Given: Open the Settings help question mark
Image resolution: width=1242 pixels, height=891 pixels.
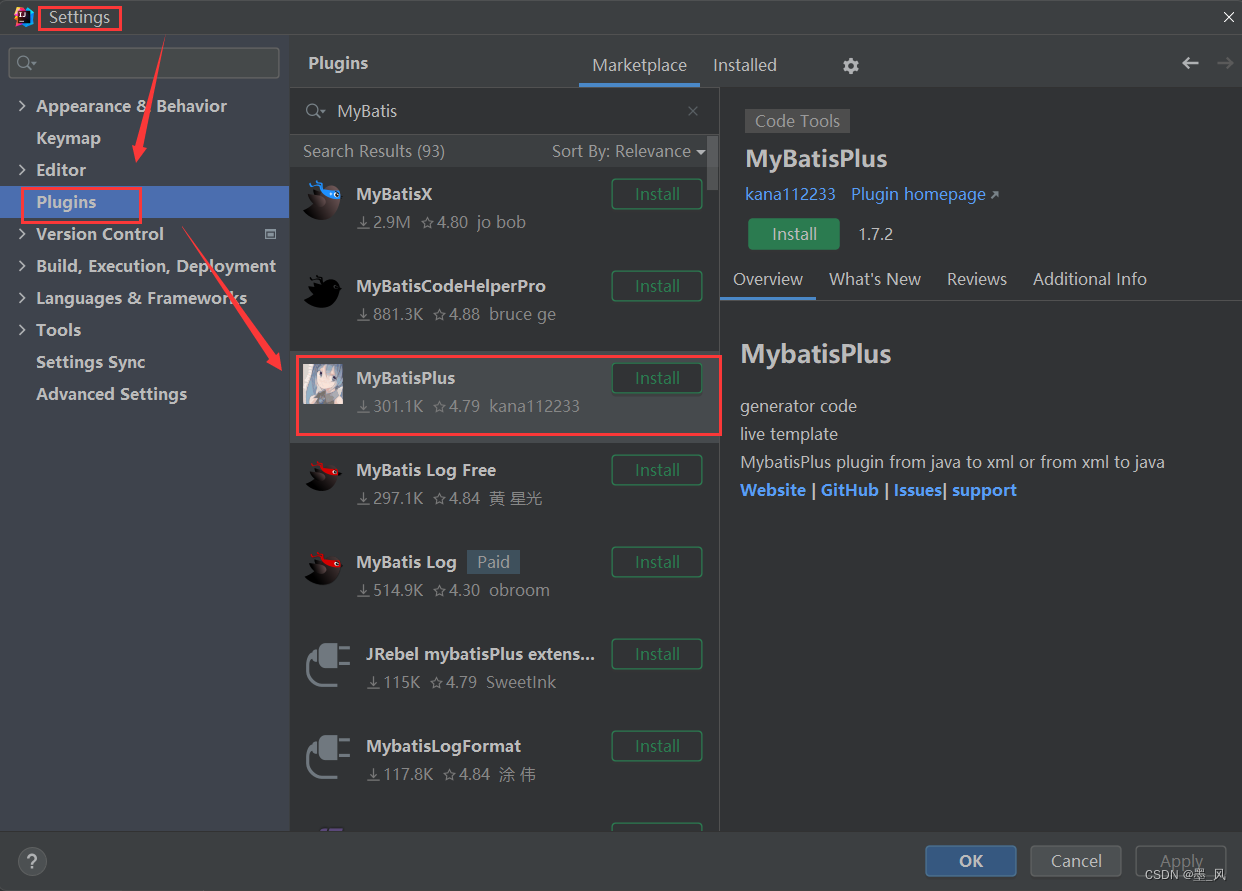Looking at the screenshot, I should click(32, 860).
